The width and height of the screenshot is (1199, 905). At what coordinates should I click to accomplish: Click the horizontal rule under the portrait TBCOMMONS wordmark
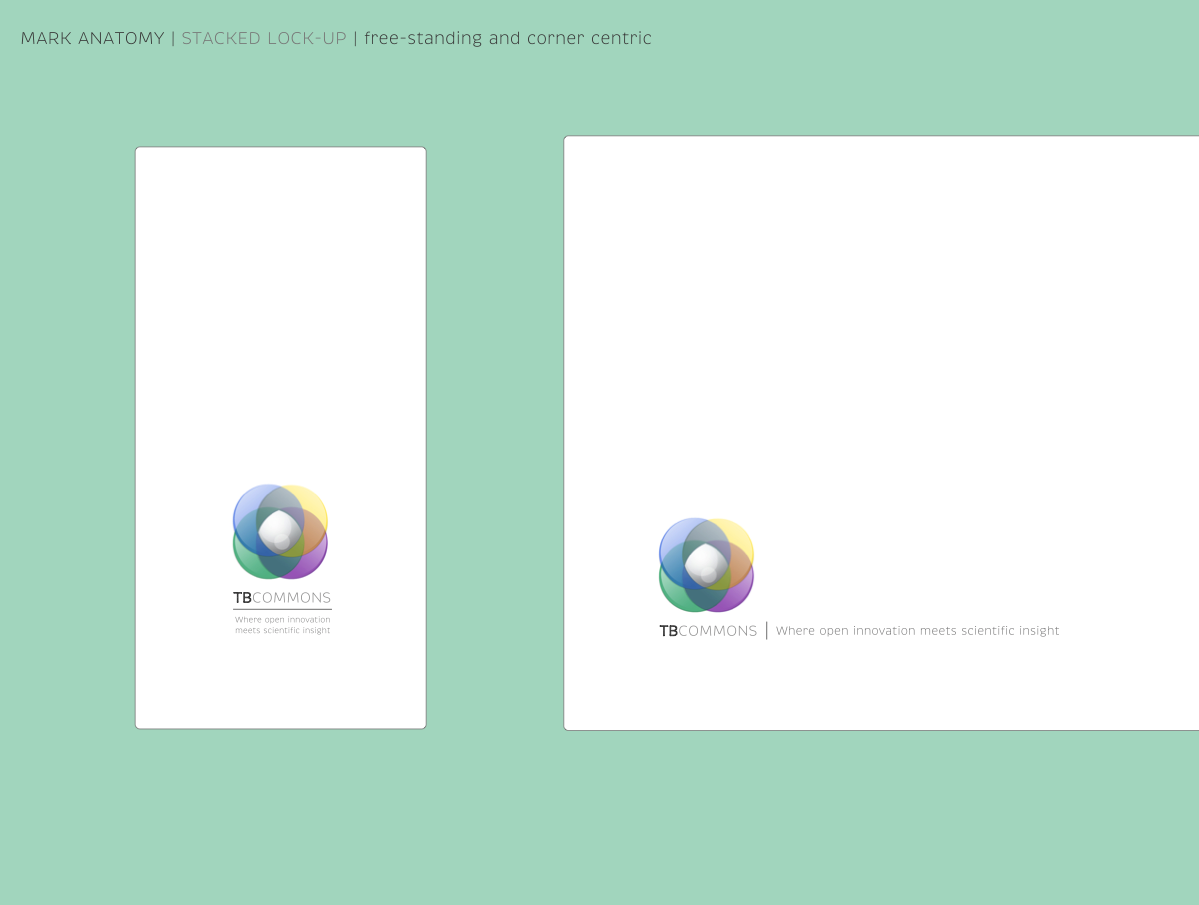(282, 609)
